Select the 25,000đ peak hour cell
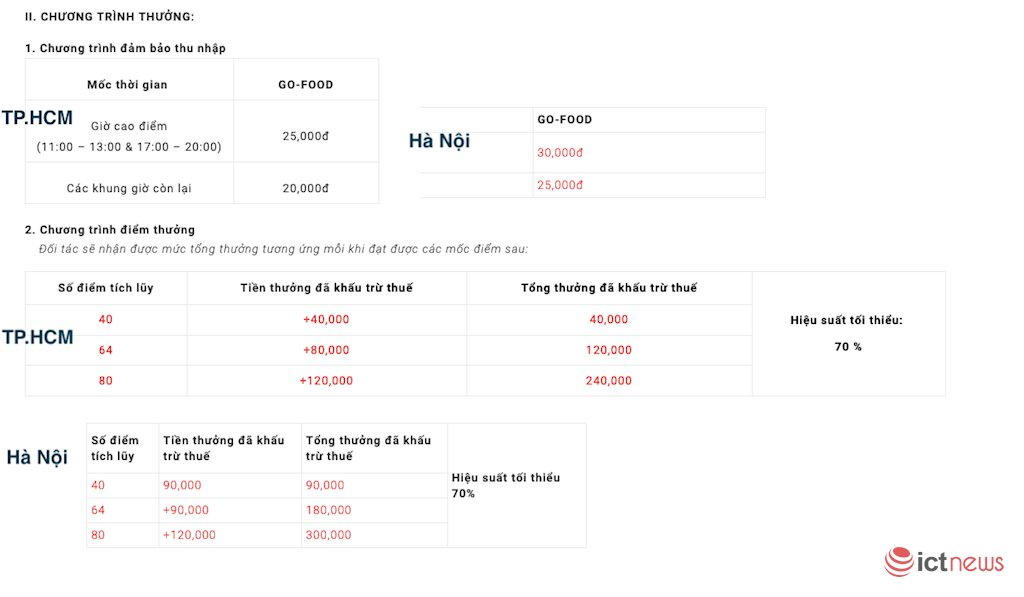 [305, 136]
